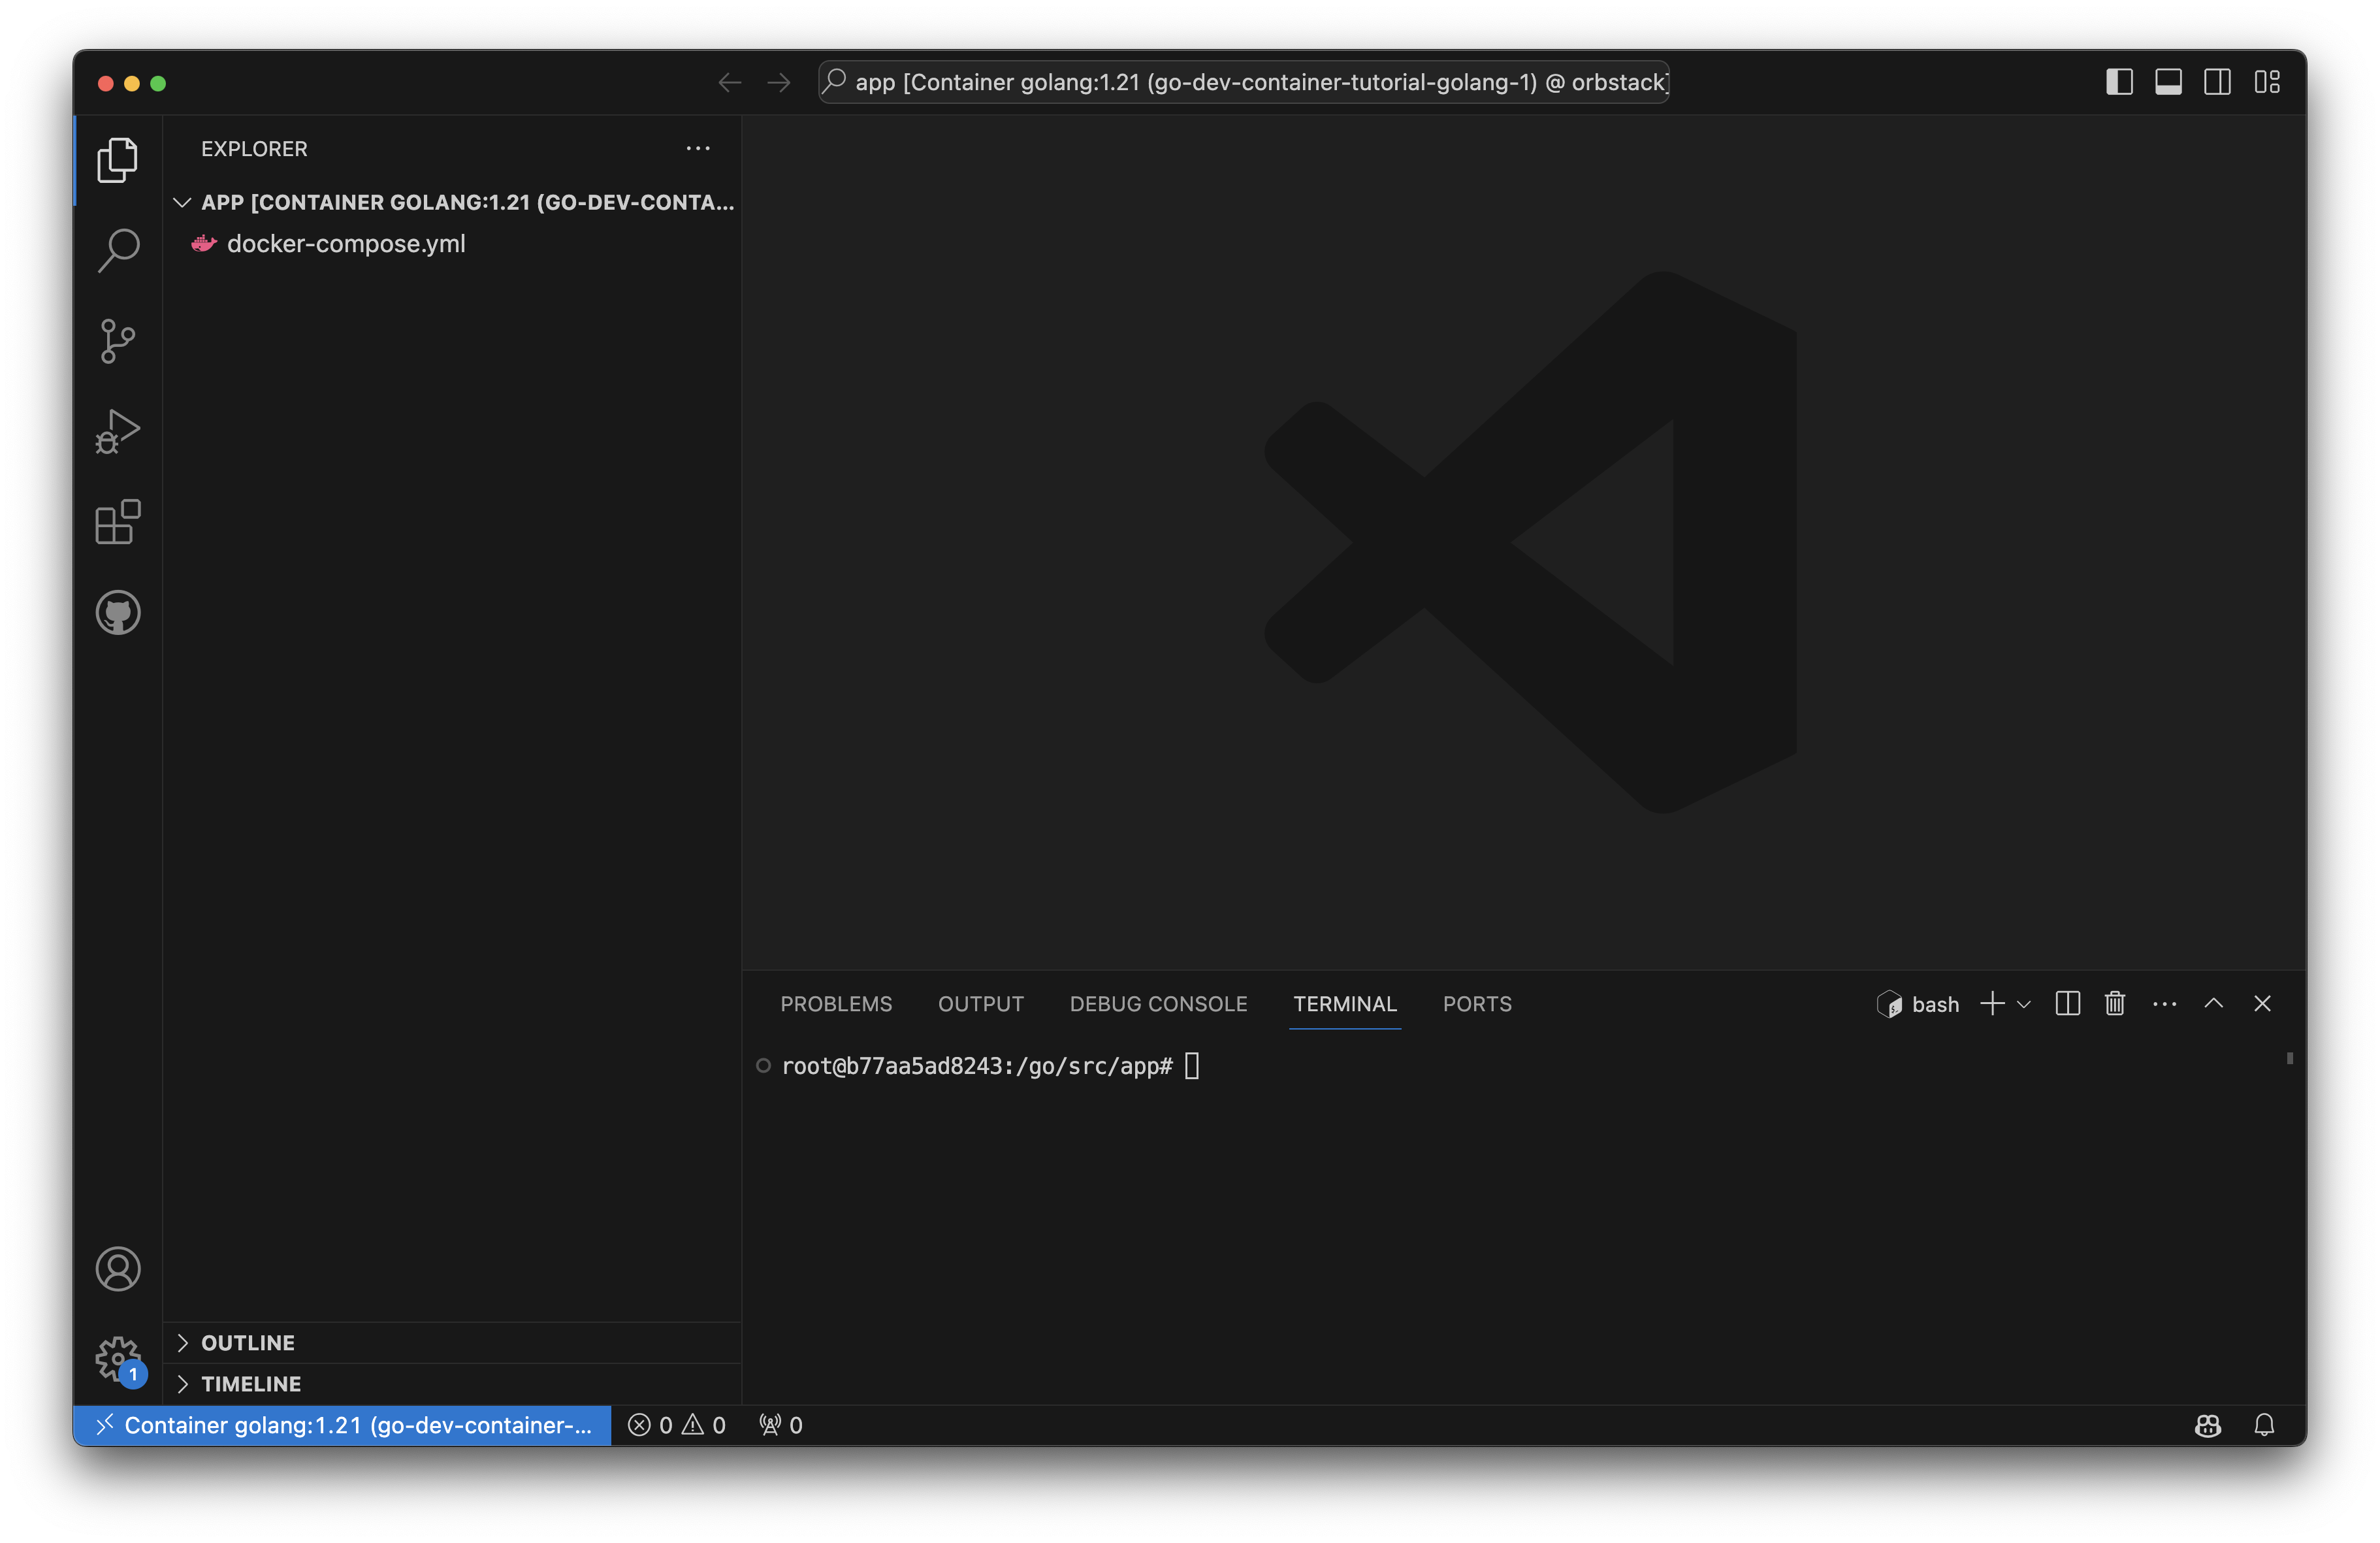This screenshot has height=1543, width=2380.
Task: Switch to the PROBLEMS tab
Action: 836,1003
